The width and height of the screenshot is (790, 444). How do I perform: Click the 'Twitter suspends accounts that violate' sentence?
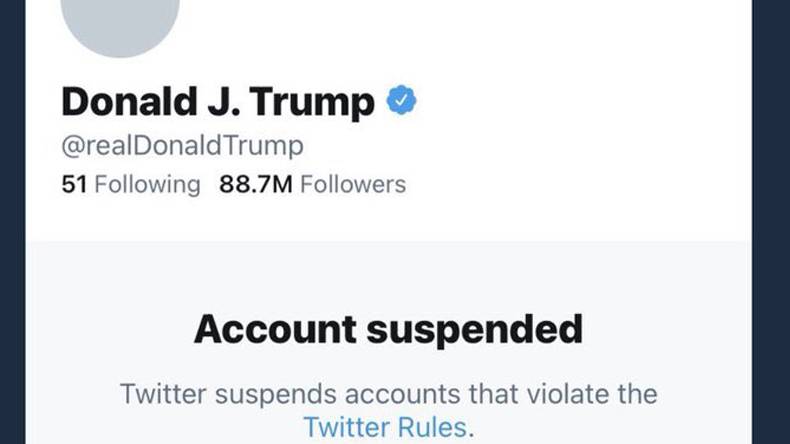(388, 394)
